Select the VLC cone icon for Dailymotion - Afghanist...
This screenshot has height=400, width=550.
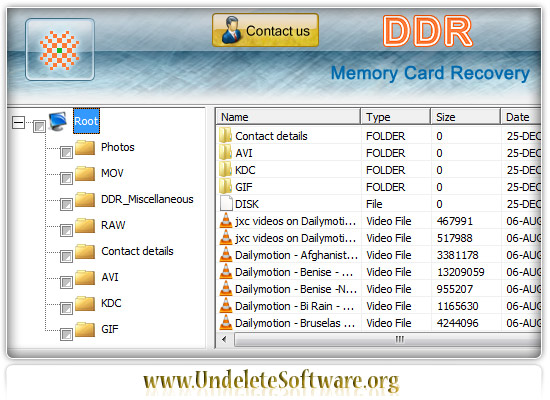point(226,255)
